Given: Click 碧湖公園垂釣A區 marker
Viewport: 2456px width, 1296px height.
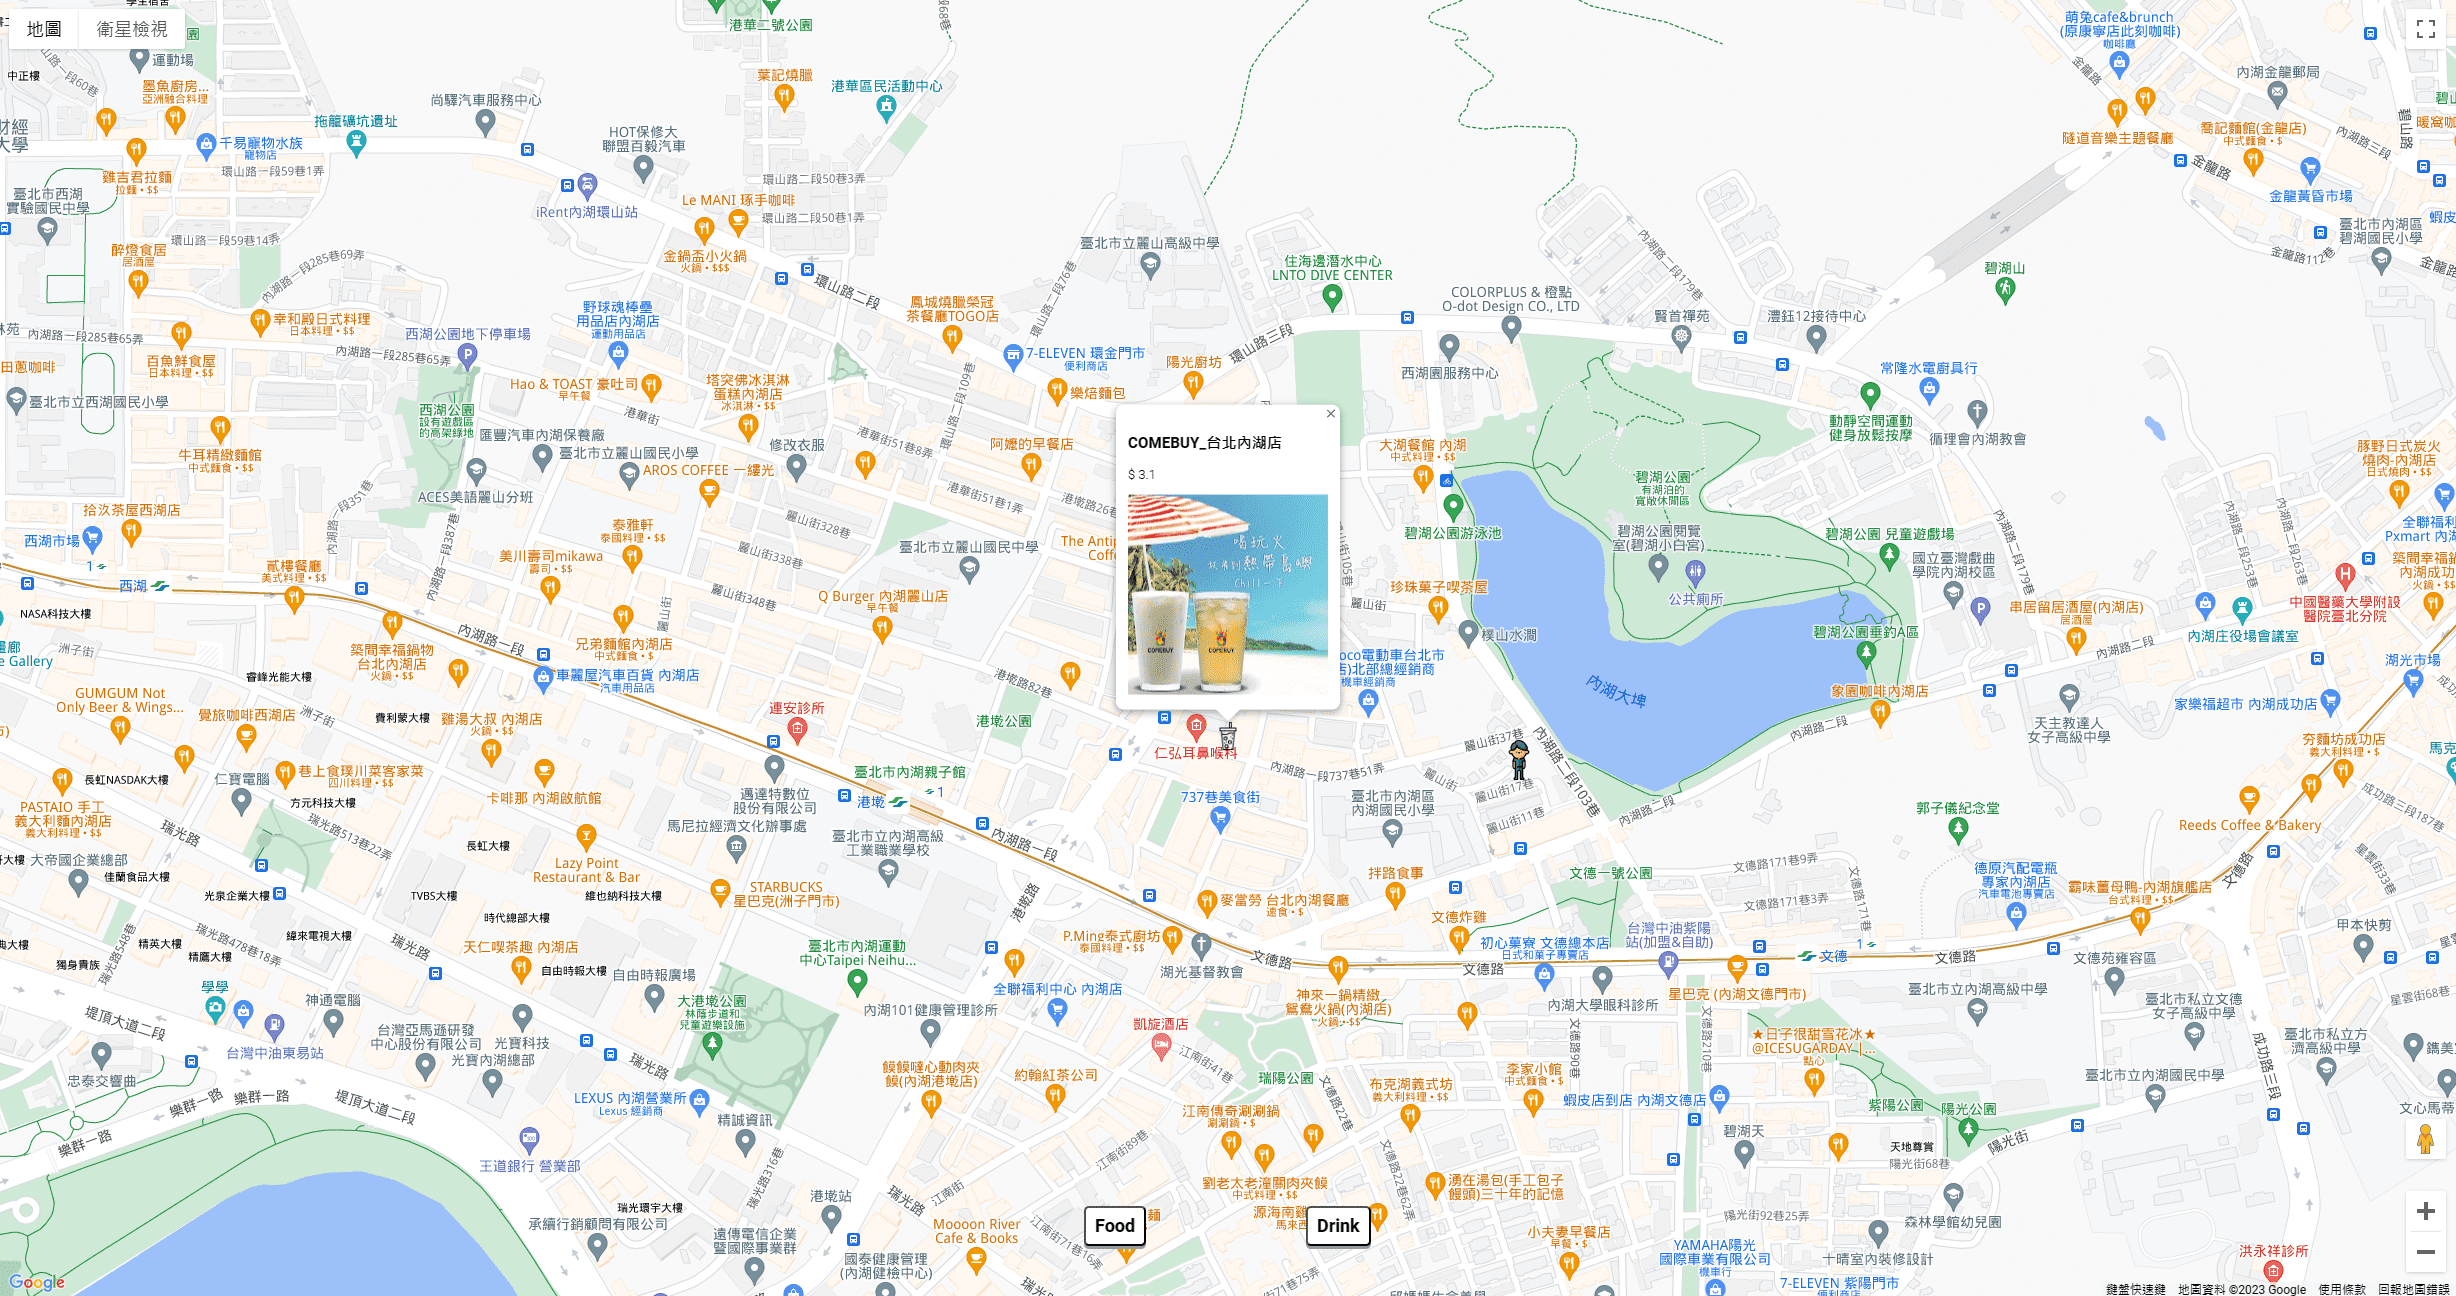Looking at the screenshot, I should (1866, 654).
